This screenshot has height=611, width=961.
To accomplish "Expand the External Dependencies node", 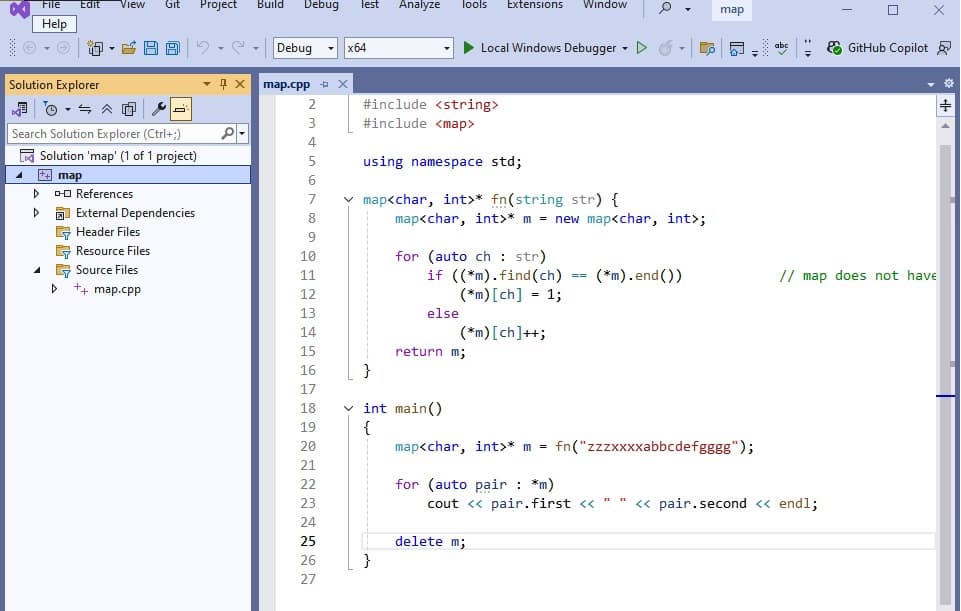I will point(36,212).
